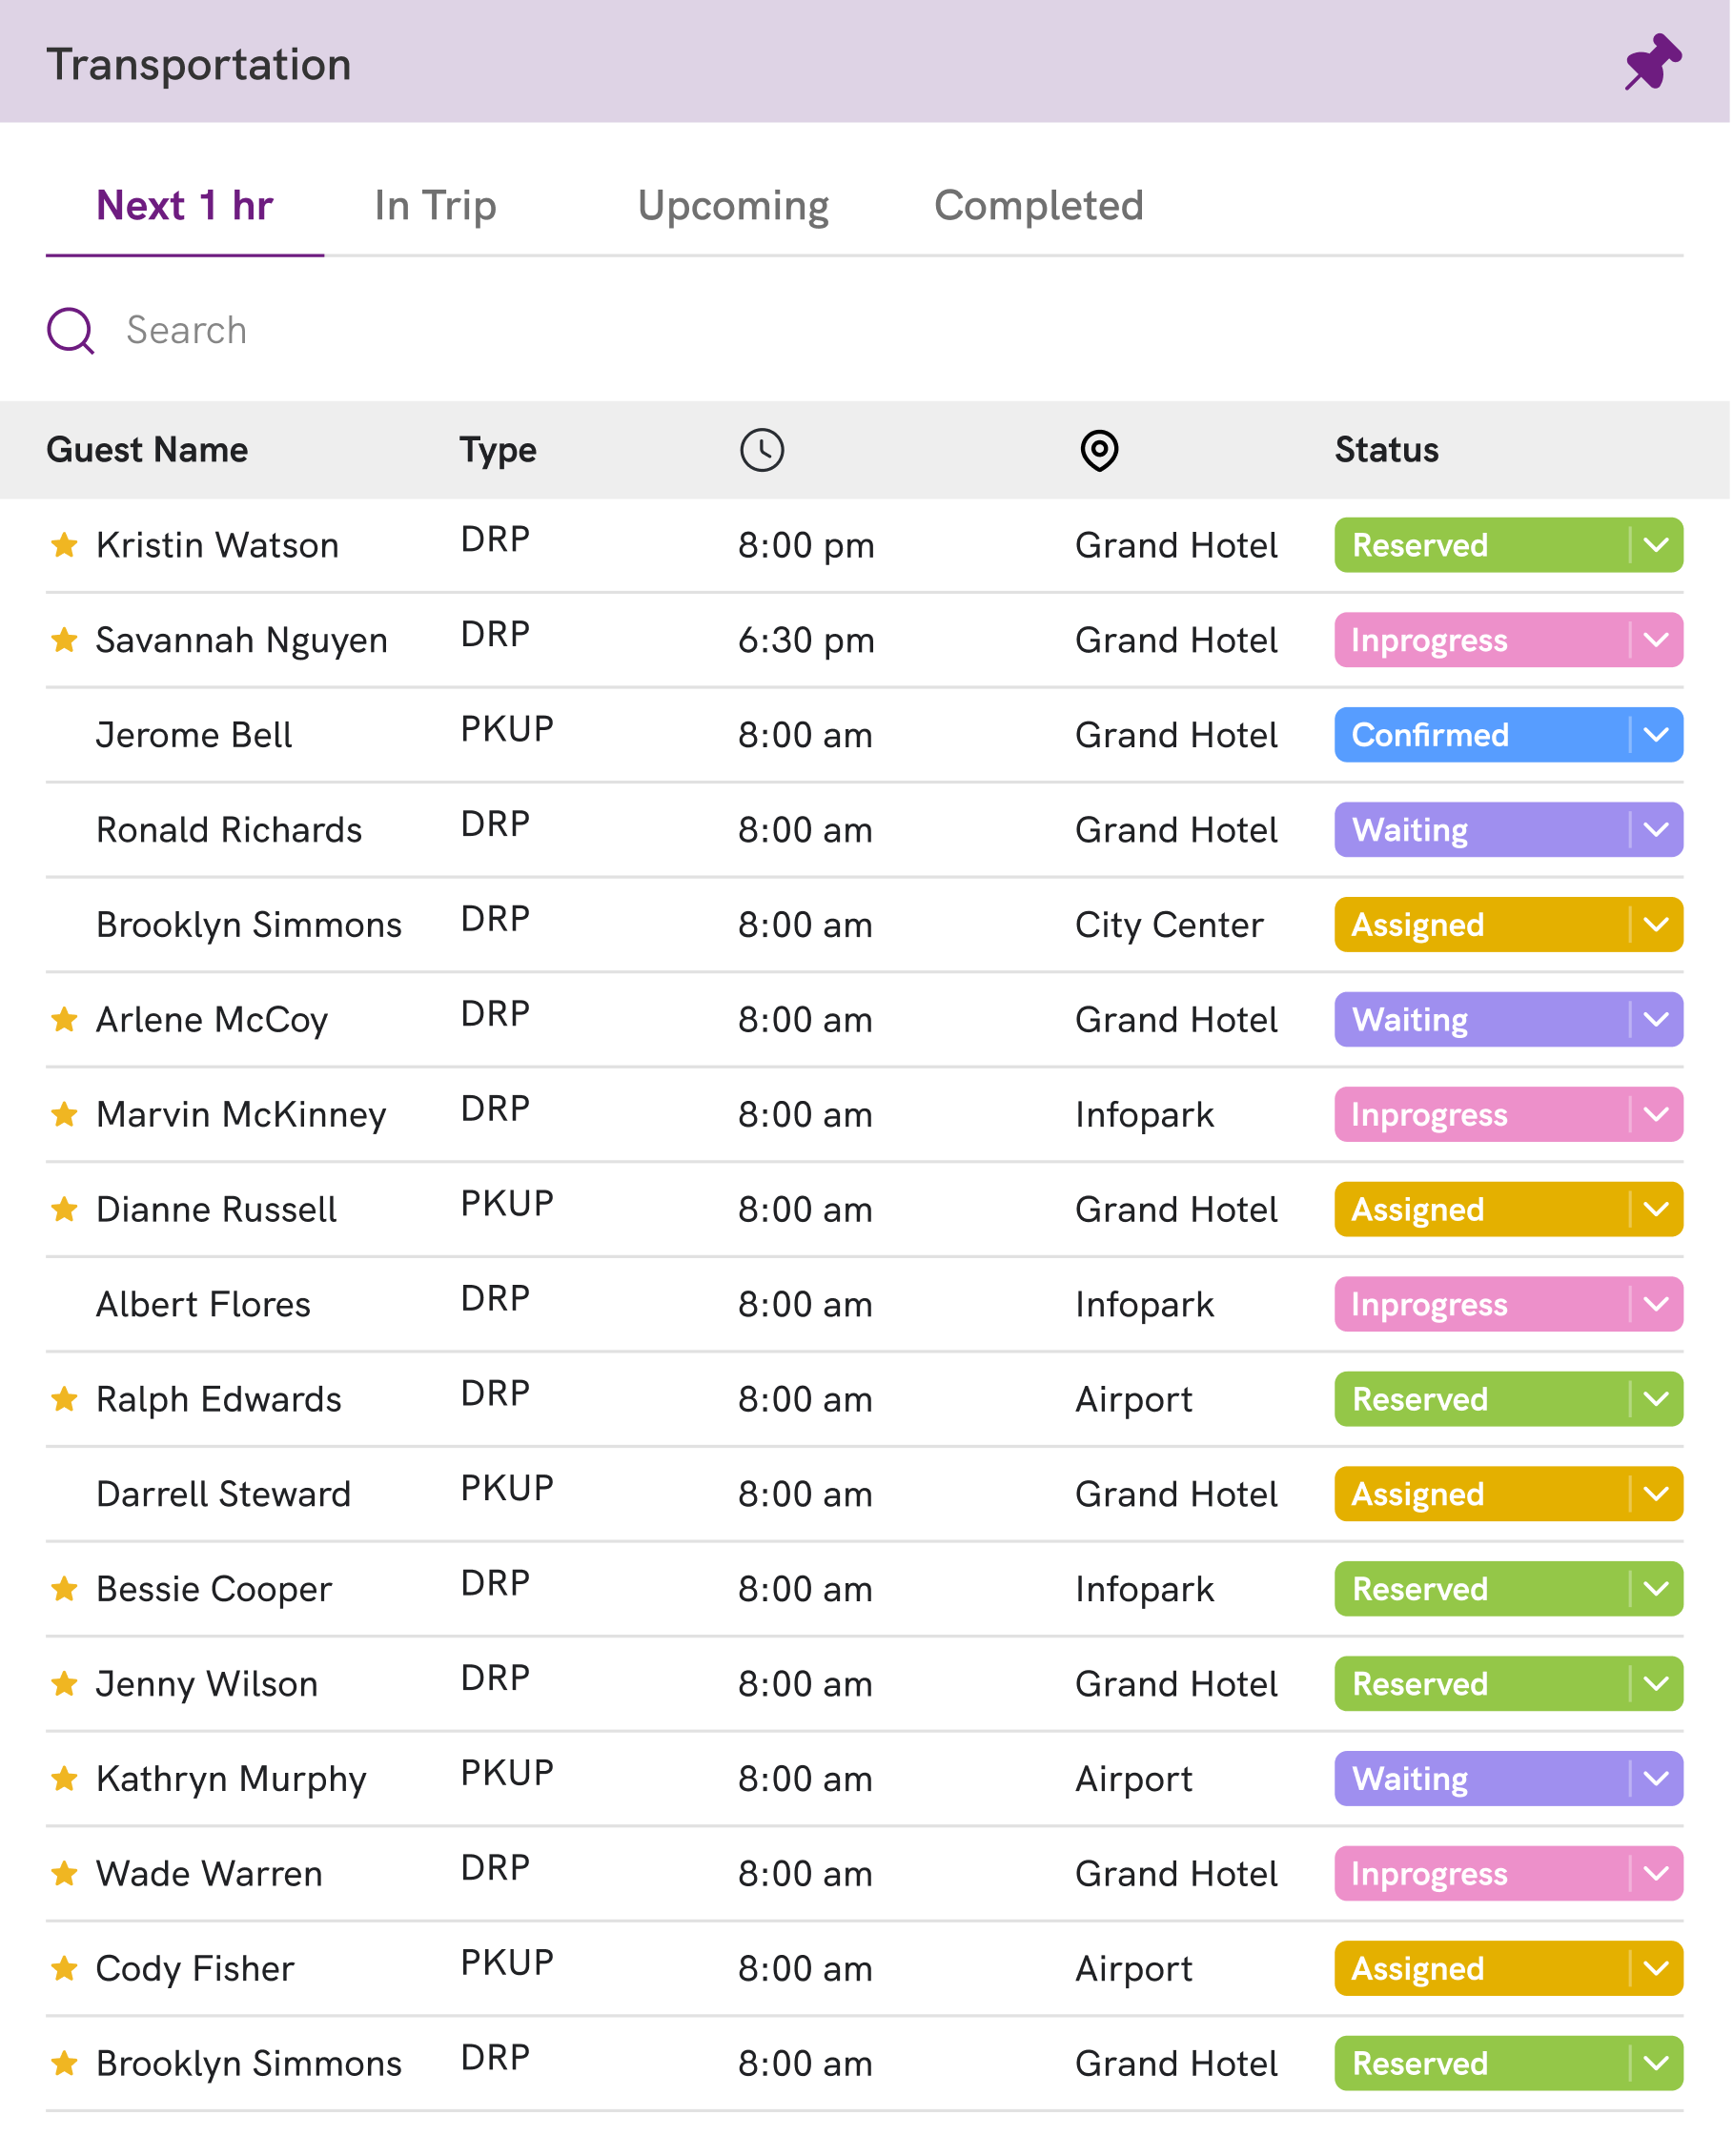
Task: Switch to the Next 1 hr tab
Action: tap(185, 206)
